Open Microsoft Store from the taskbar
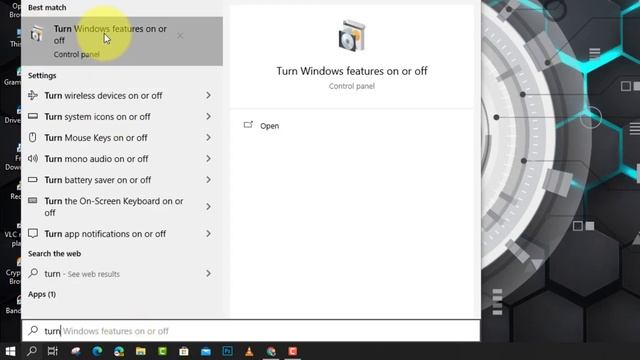This screenshot has width=640, height=360. pos(184,351)
